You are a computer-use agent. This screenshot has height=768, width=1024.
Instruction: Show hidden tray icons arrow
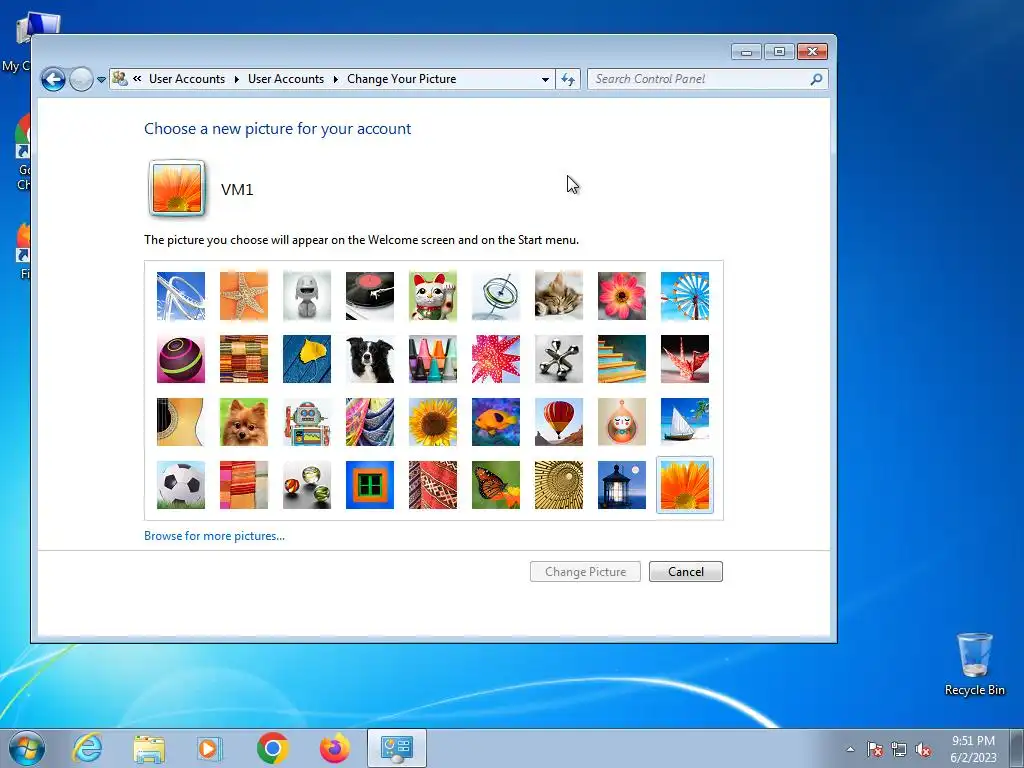pyautogui.click(x=850, y=749)
